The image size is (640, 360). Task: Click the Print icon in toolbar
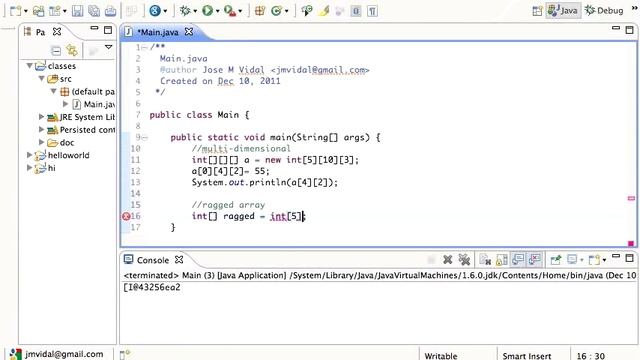(110, 11)
